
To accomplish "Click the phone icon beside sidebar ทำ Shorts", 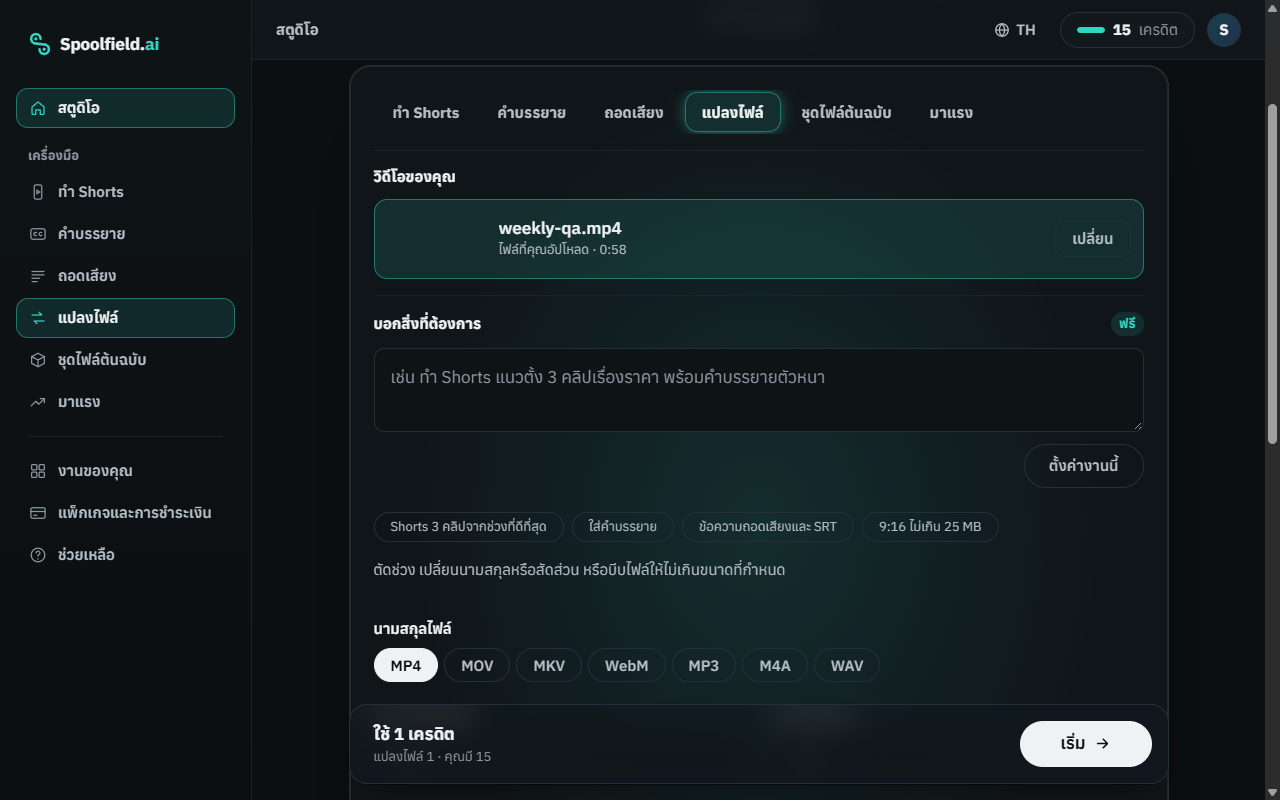I will (38, 192).
